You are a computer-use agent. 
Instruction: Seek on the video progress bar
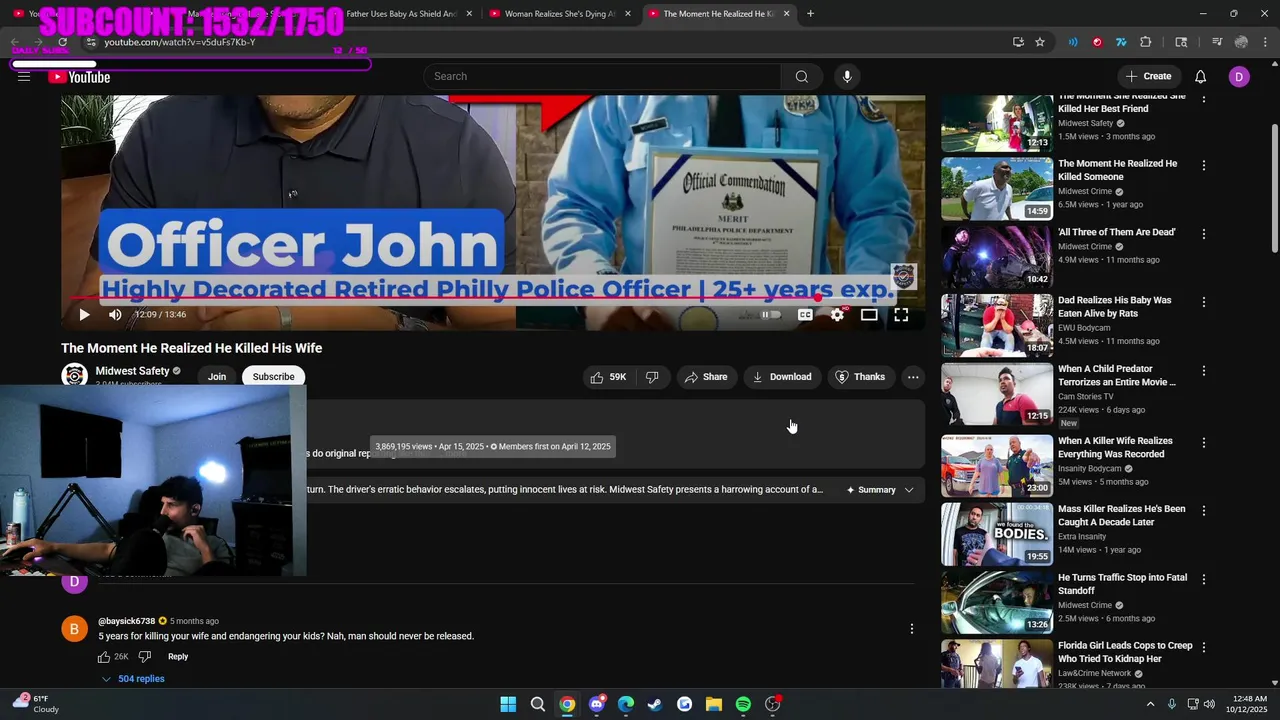coord(492,297)
